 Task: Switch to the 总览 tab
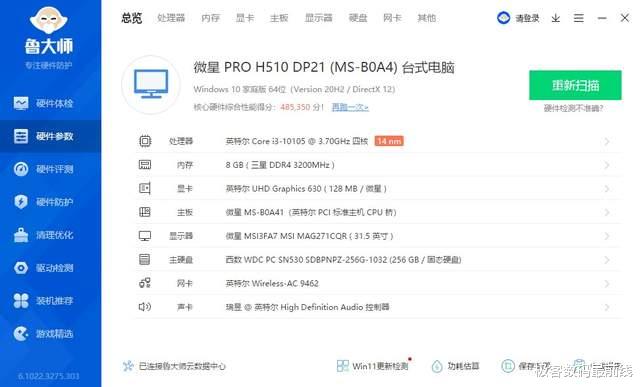click(x=131, y=18)
